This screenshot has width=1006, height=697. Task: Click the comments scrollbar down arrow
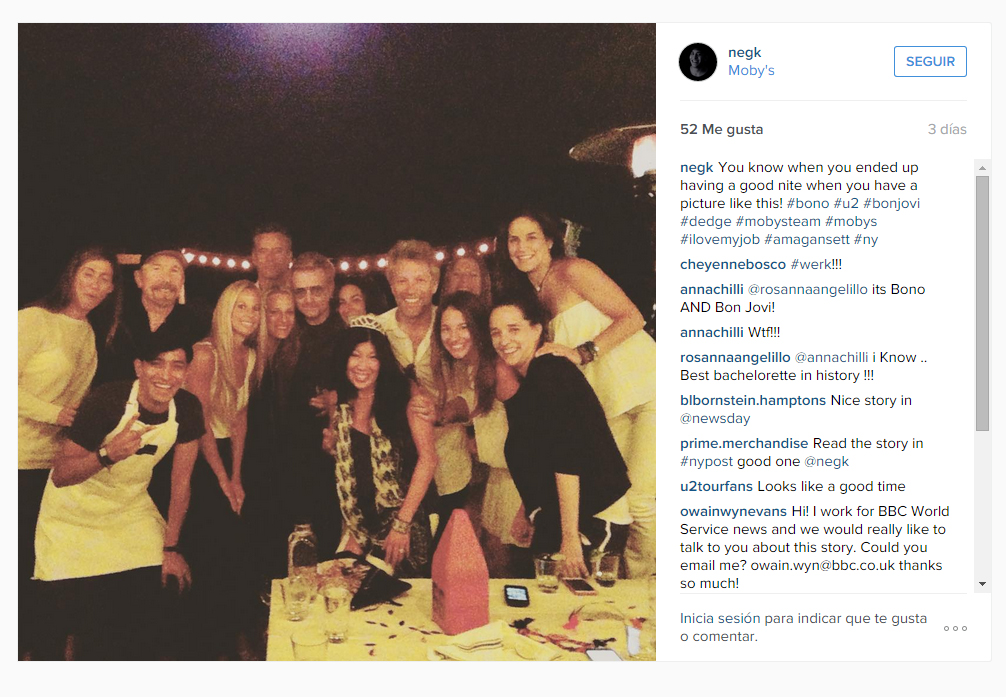point(982,584)
